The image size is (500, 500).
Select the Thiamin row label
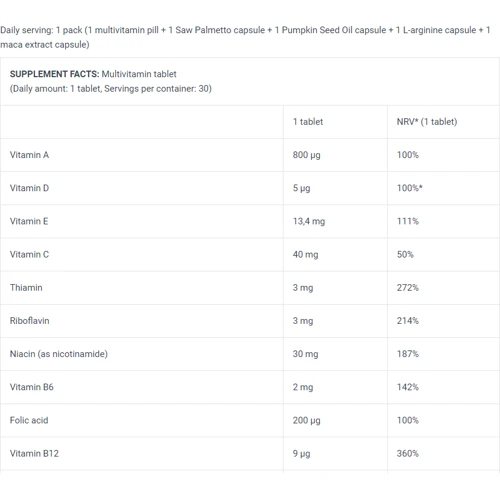(26, 288)
